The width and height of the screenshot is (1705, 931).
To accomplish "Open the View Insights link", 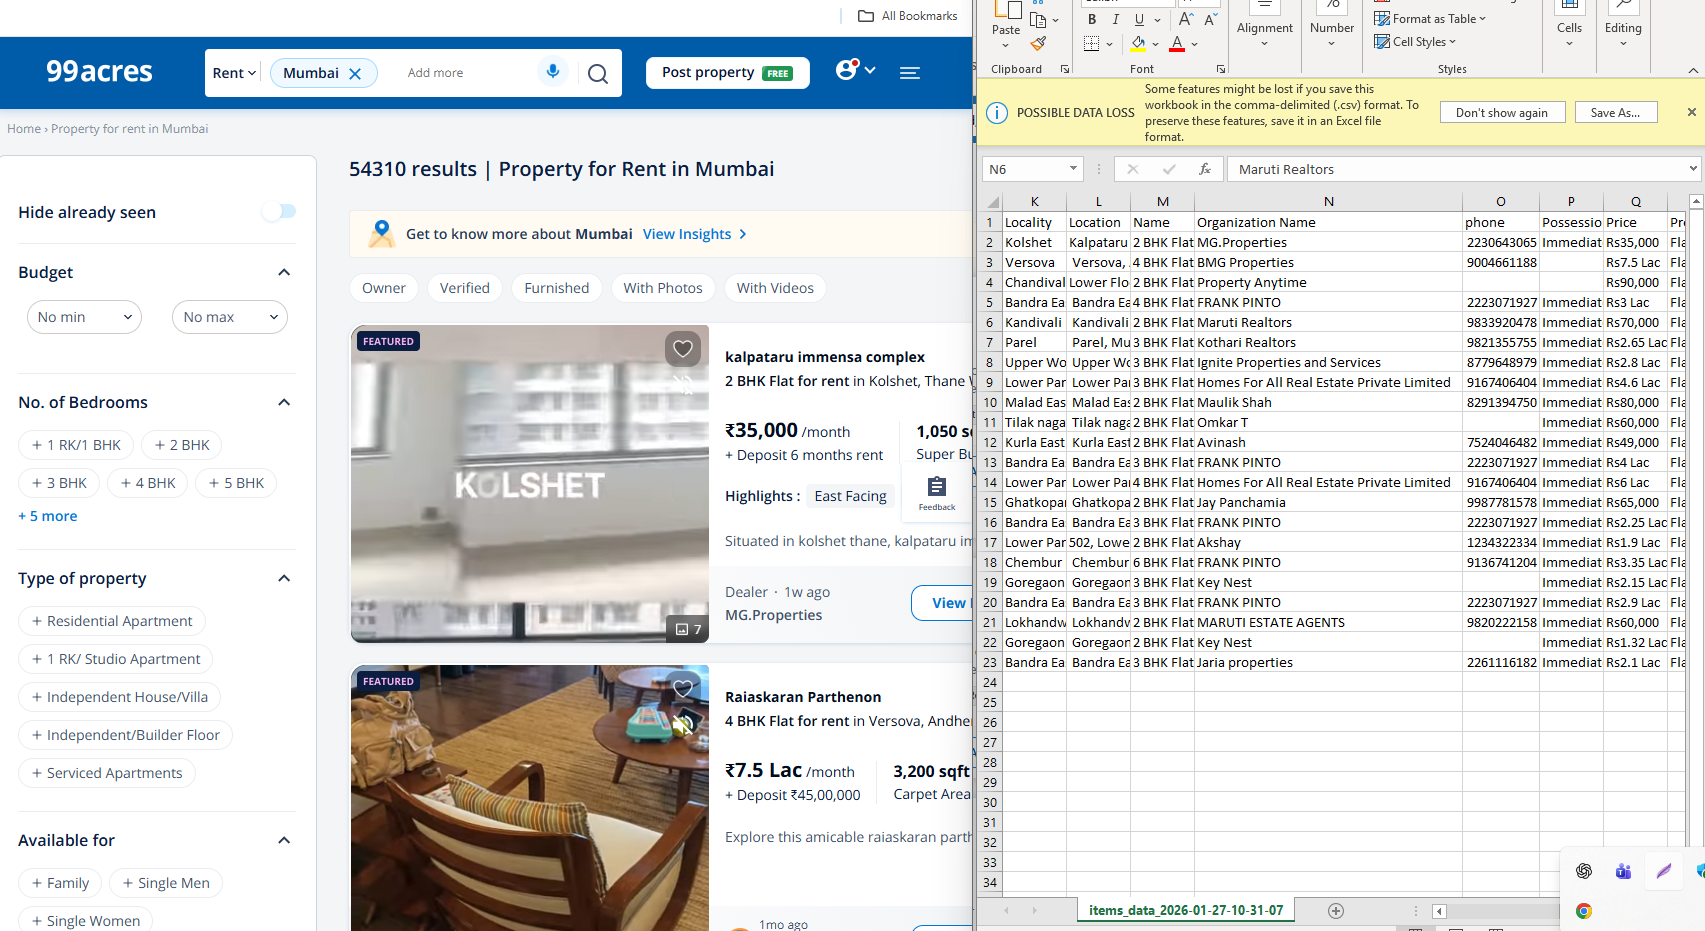I will (695, 234).
